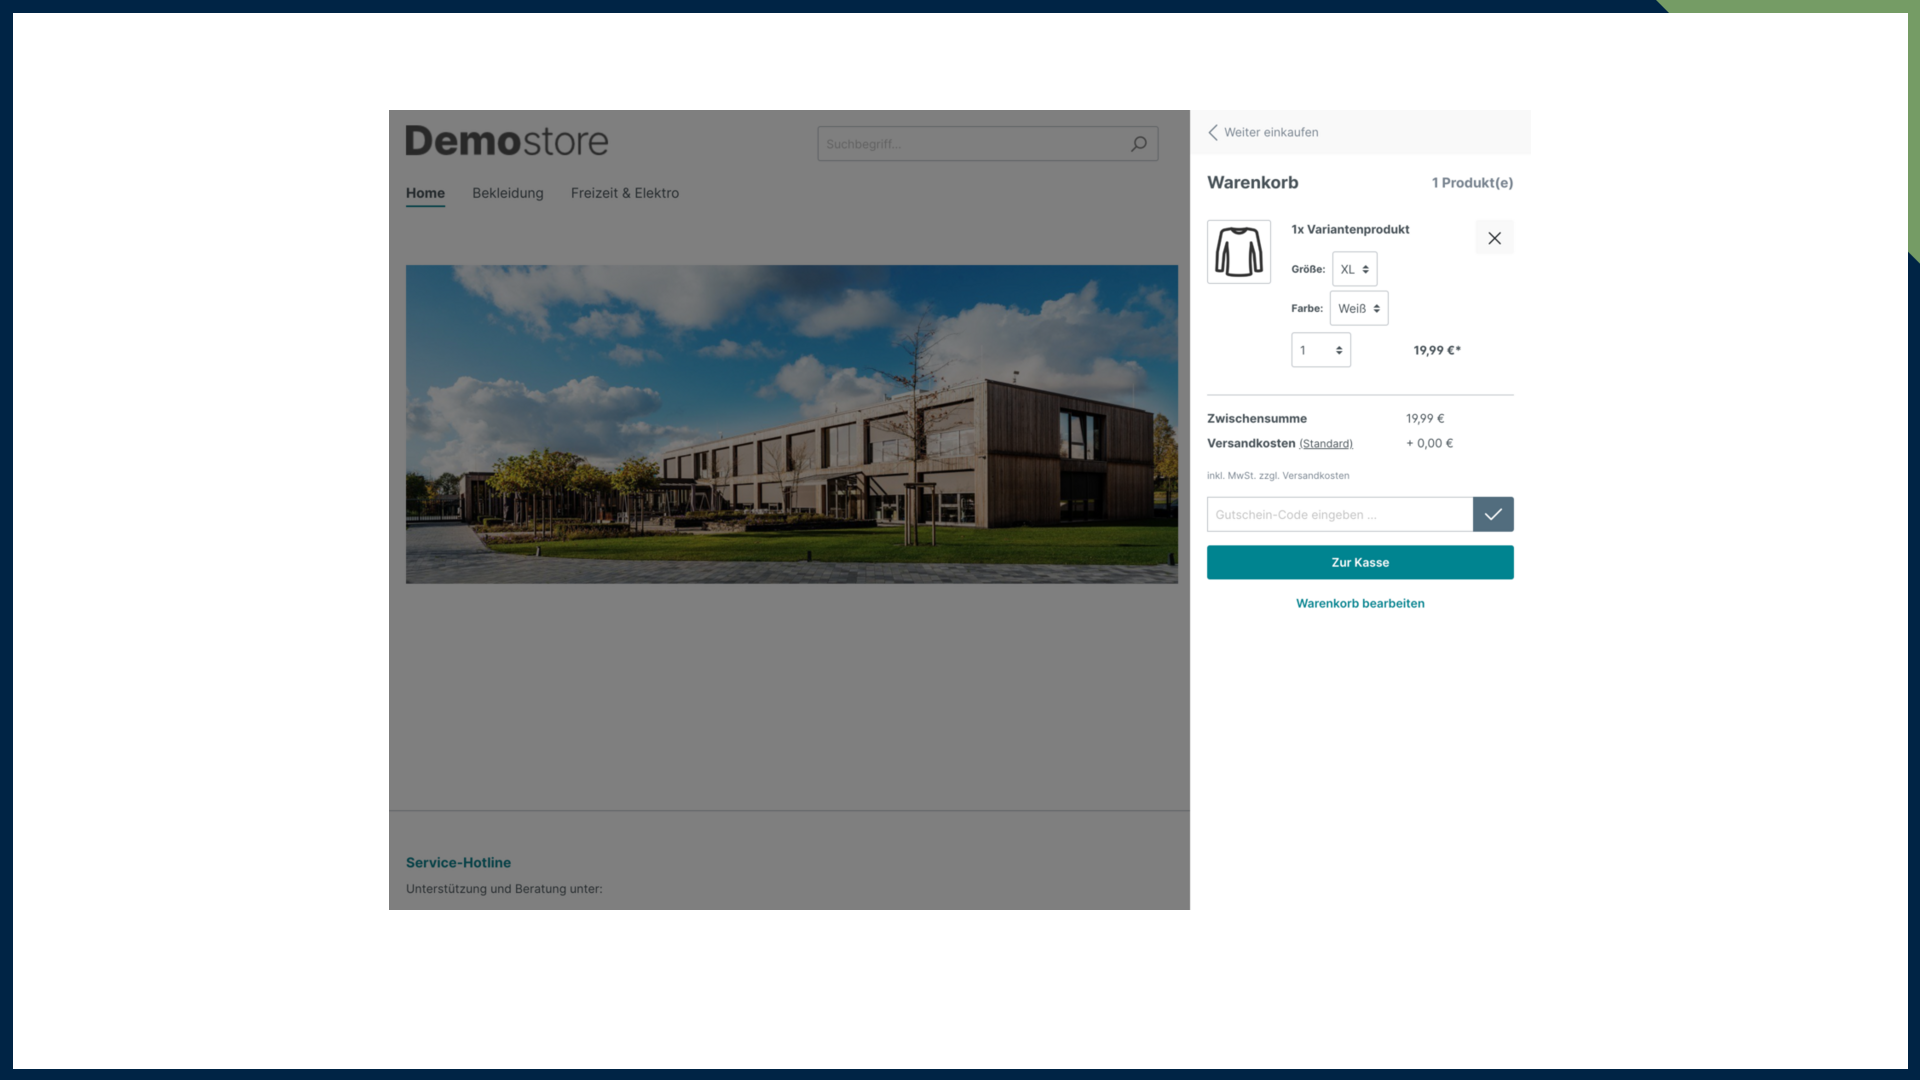The height and width of the screenshot is (1080, 1920).
Task: Open the Größe XL dropdown
Action: (1354, 269)
